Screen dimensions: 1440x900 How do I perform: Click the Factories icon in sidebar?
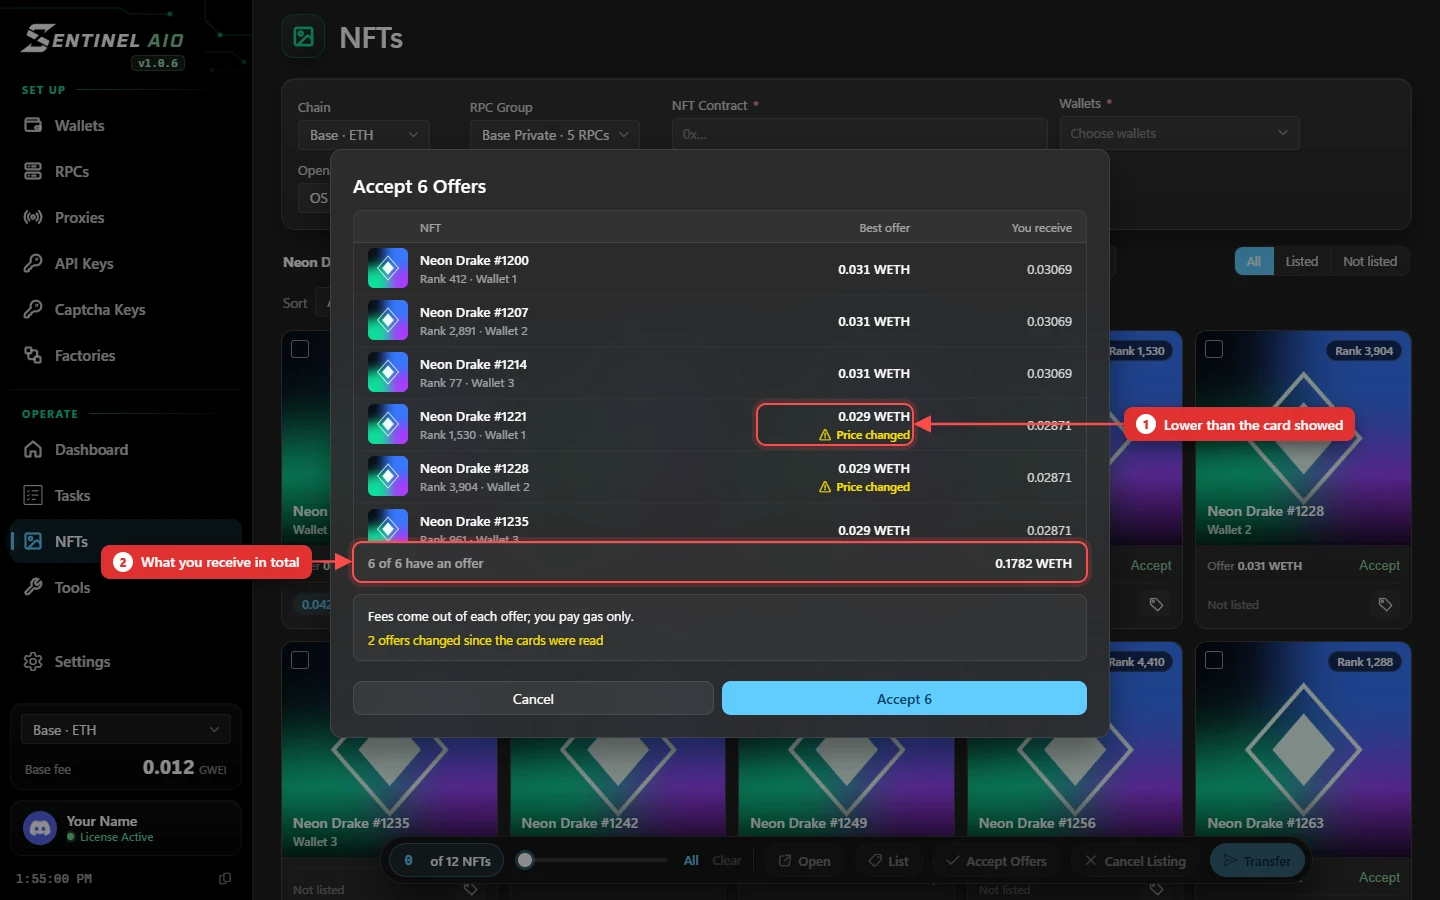click(33, 355)
